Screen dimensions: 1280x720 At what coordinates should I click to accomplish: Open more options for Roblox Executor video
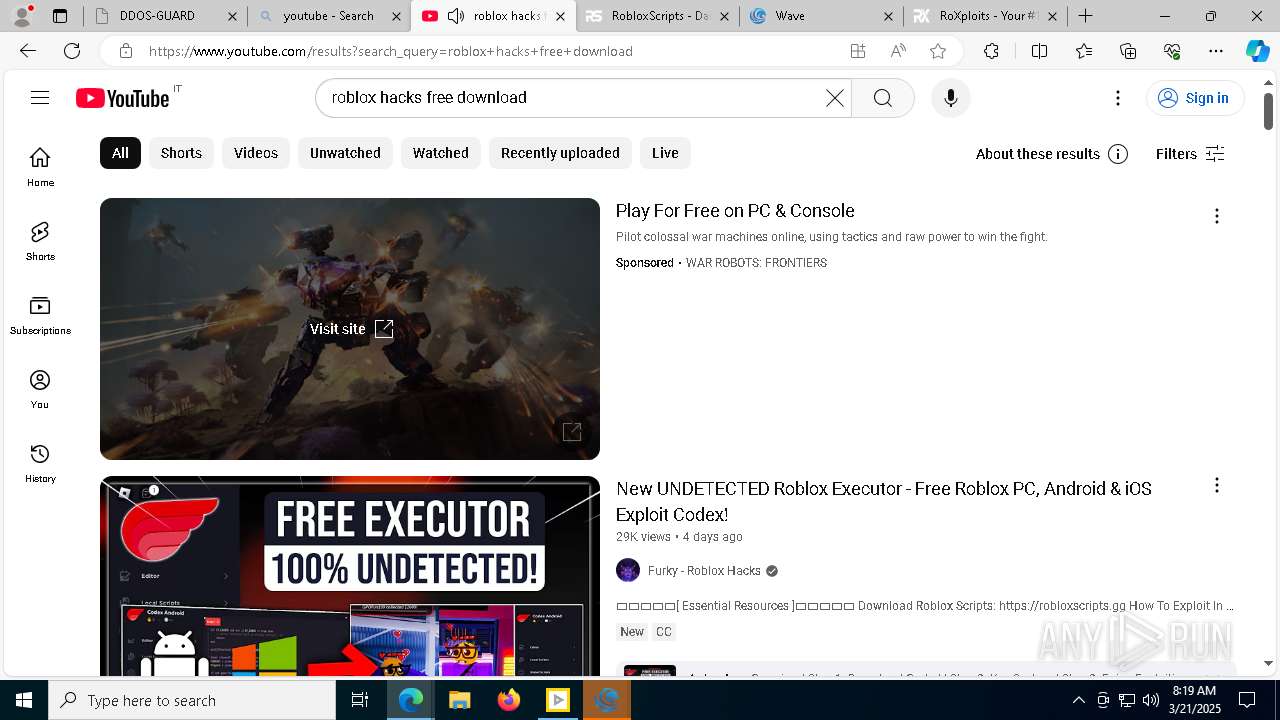point(1216,485)
